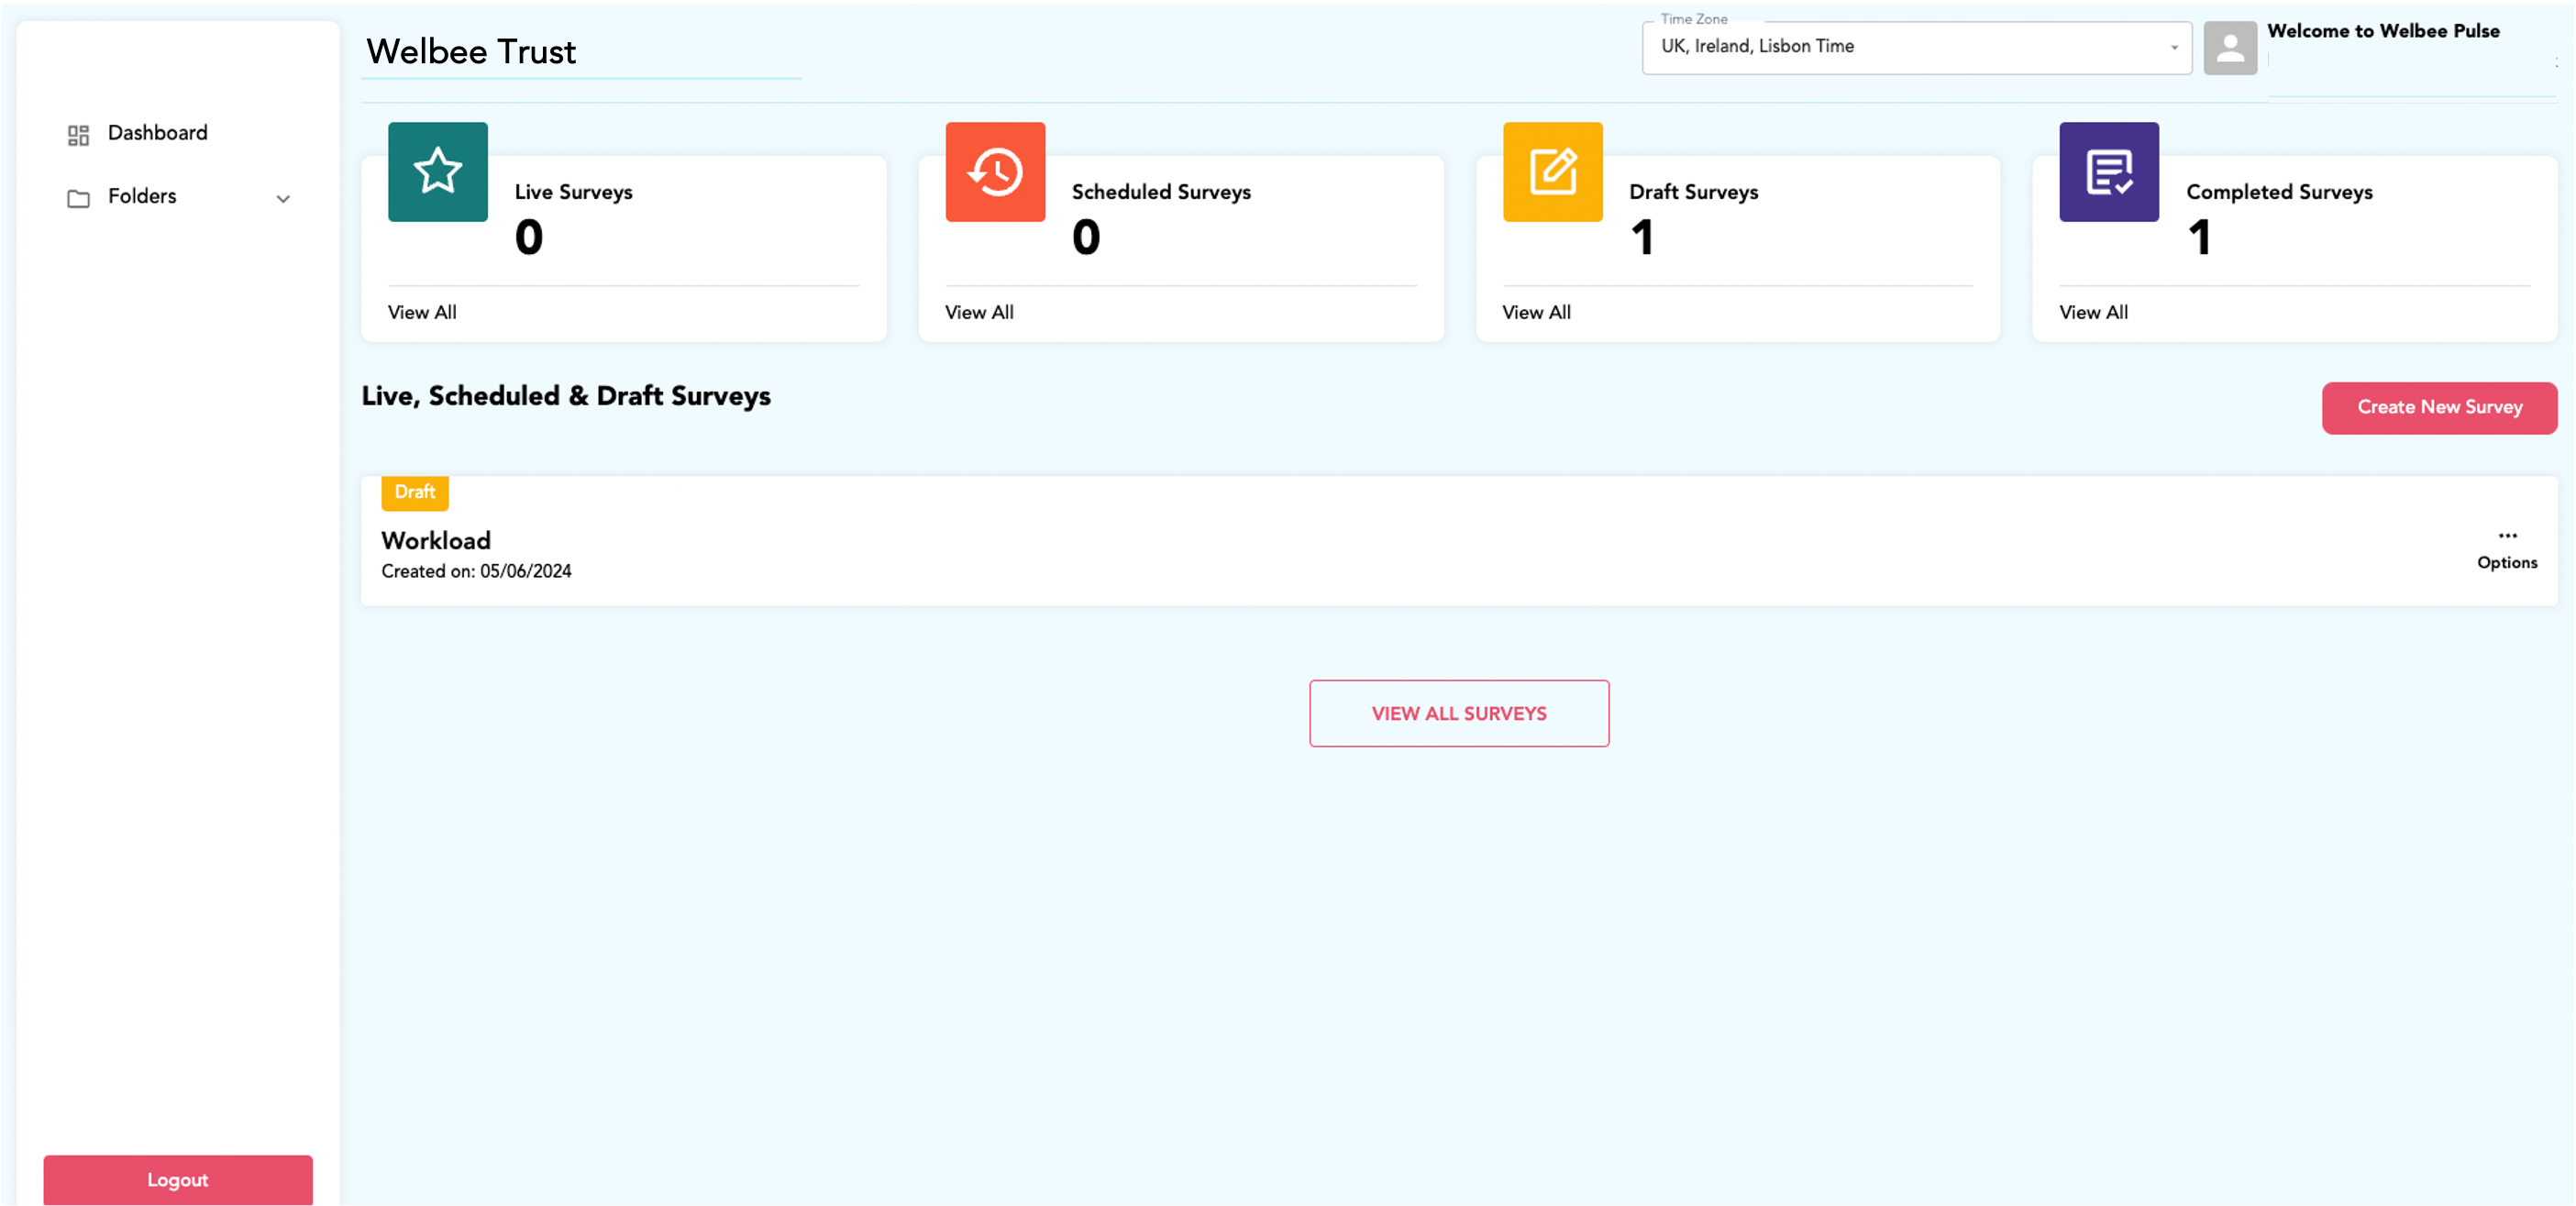
Task: Click the Create New Survey button
Action: coord(2439,407)
